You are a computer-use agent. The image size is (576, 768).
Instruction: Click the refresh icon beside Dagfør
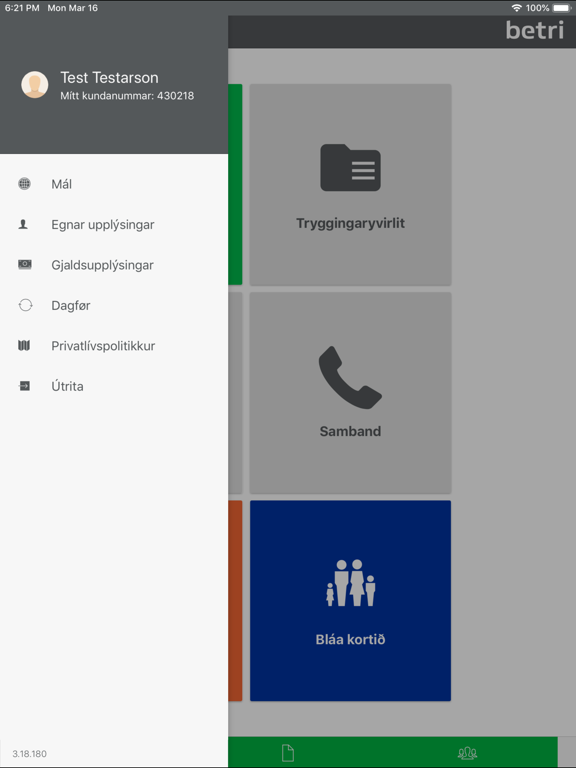(25, 305)
